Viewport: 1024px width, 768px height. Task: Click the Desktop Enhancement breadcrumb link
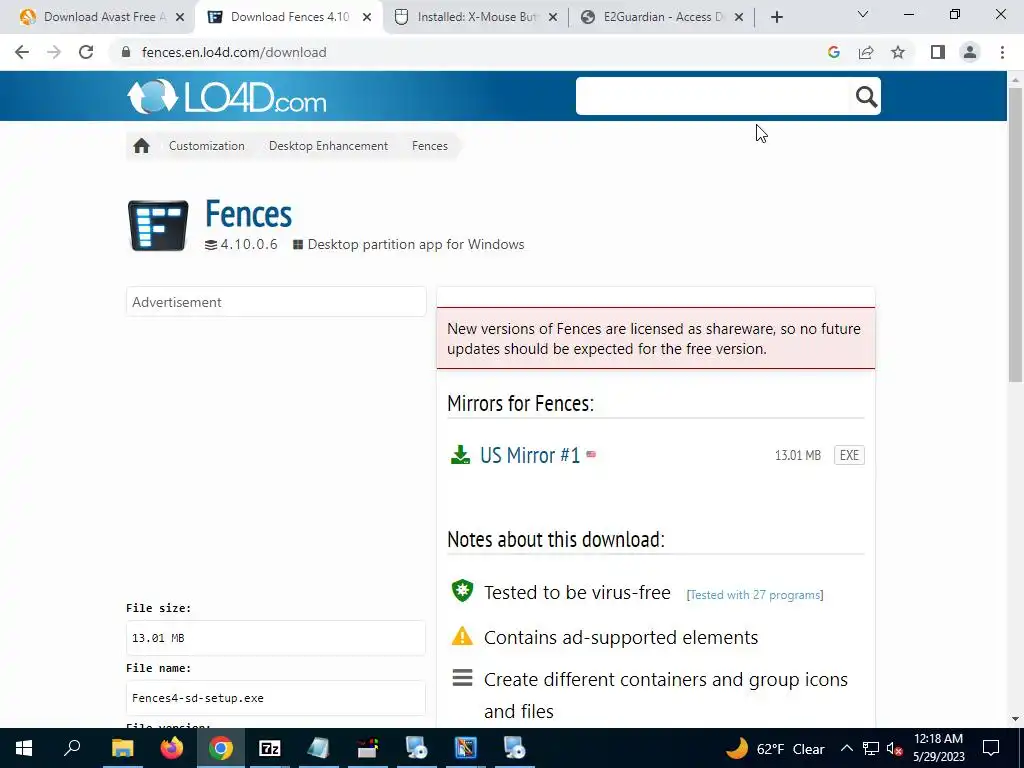point(328,146)
